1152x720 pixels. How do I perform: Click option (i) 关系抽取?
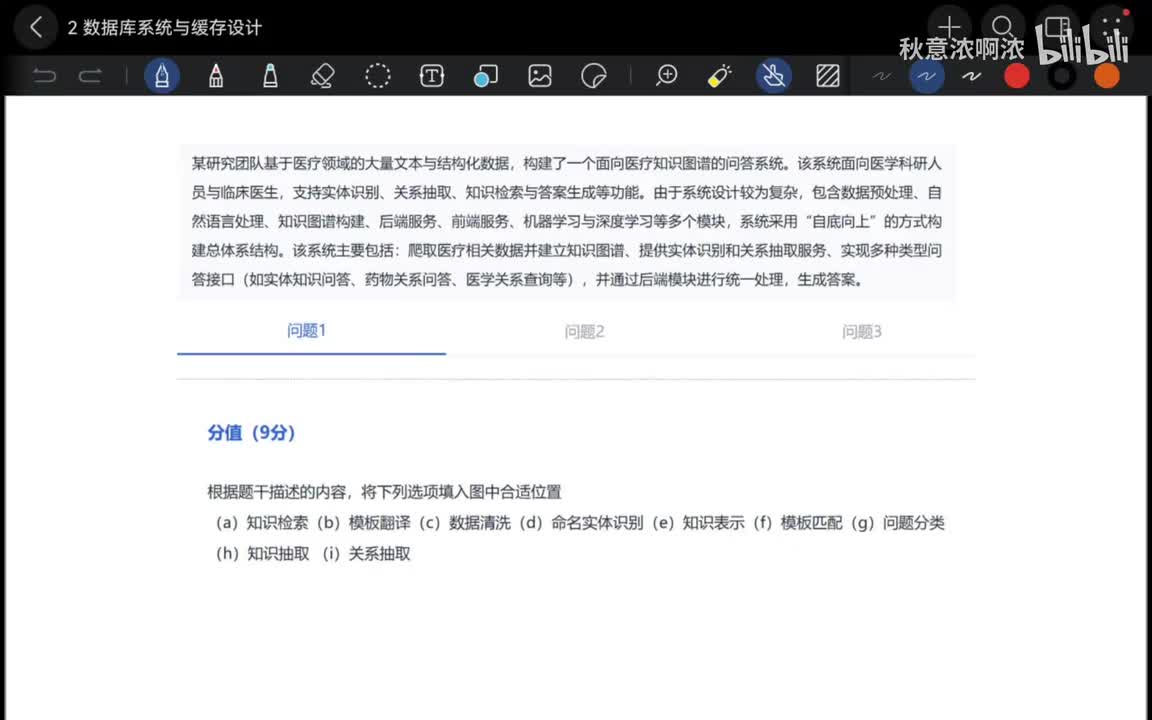pyautogui.click(x=366, y=554)
